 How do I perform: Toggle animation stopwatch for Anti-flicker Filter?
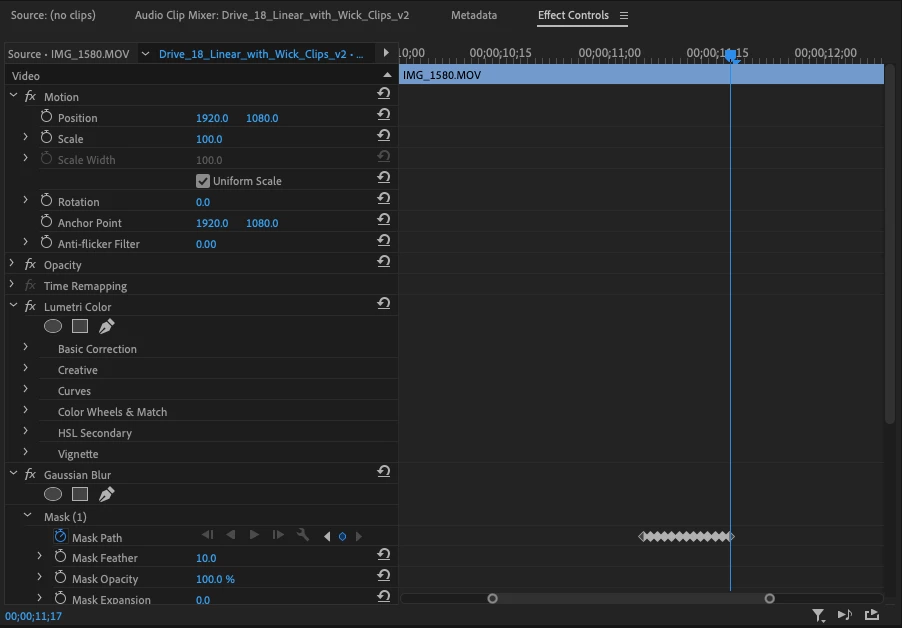pyautogui.click(x=47, y=243)
